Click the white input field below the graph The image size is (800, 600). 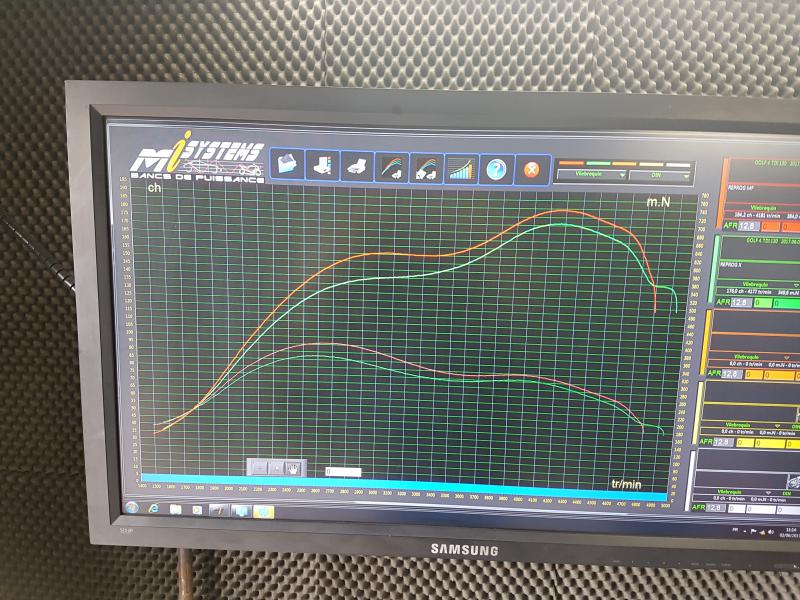point(343,472)
